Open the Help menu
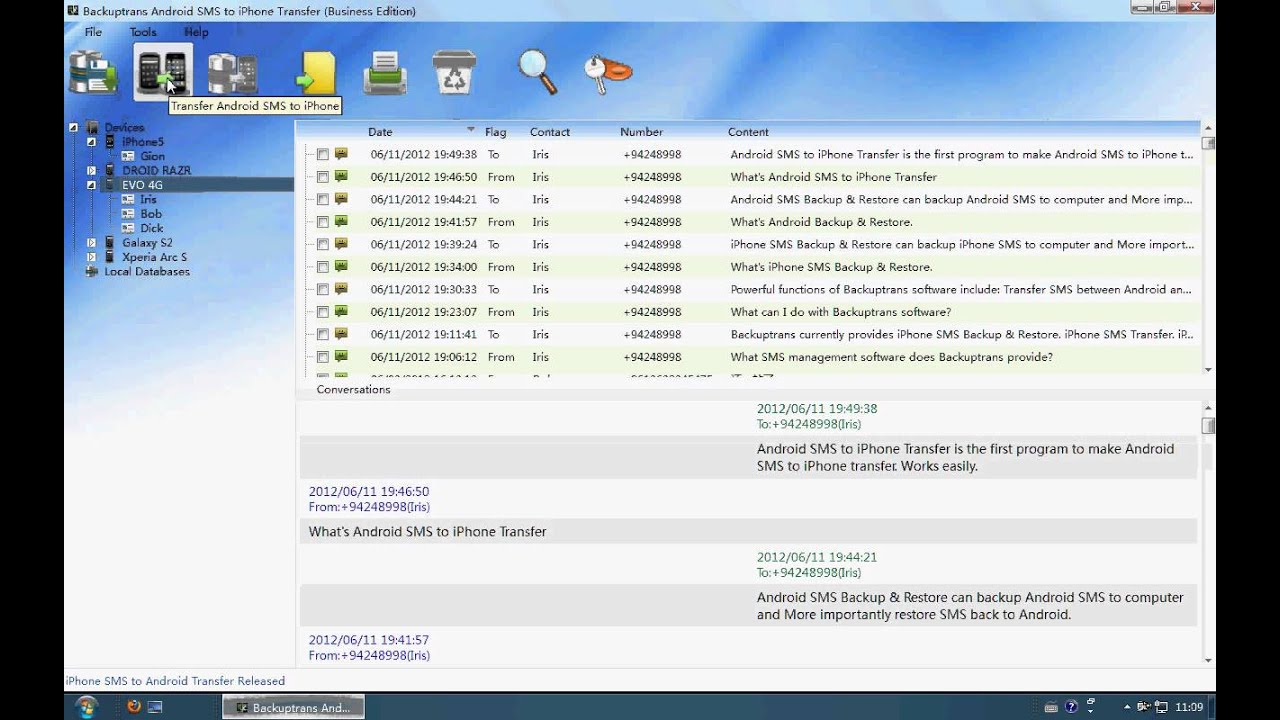Image resolution: width=1280 pixels, height=720 pixels. click(x=196, y=32)
